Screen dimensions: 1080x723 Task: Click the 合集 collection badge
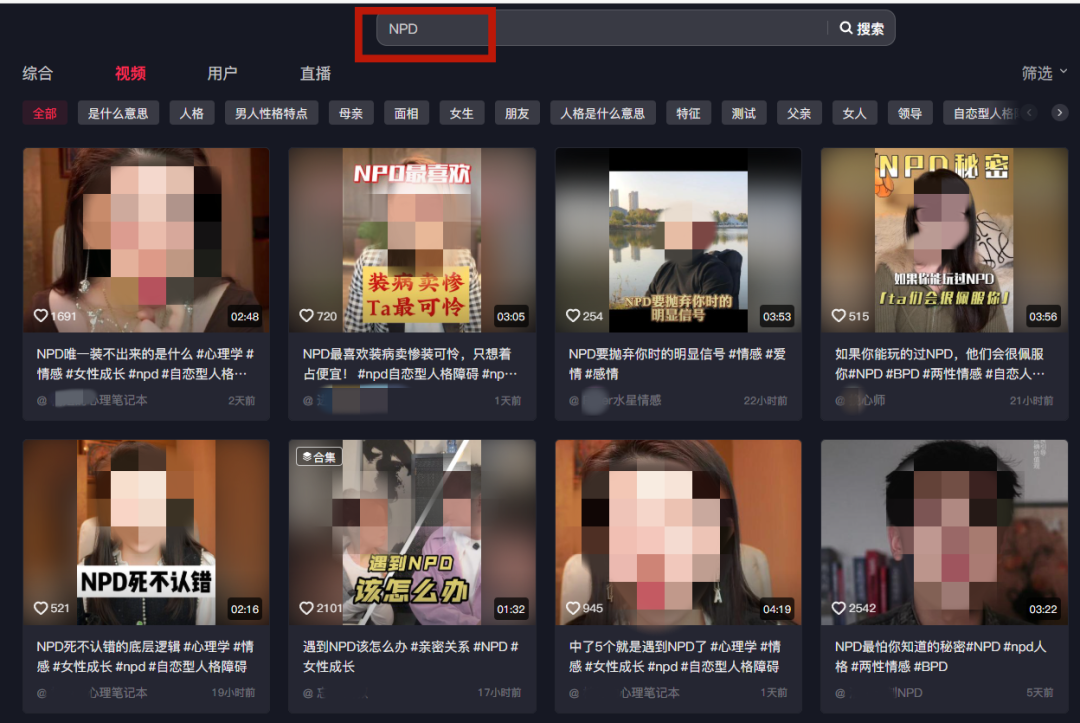pos(320,457)
